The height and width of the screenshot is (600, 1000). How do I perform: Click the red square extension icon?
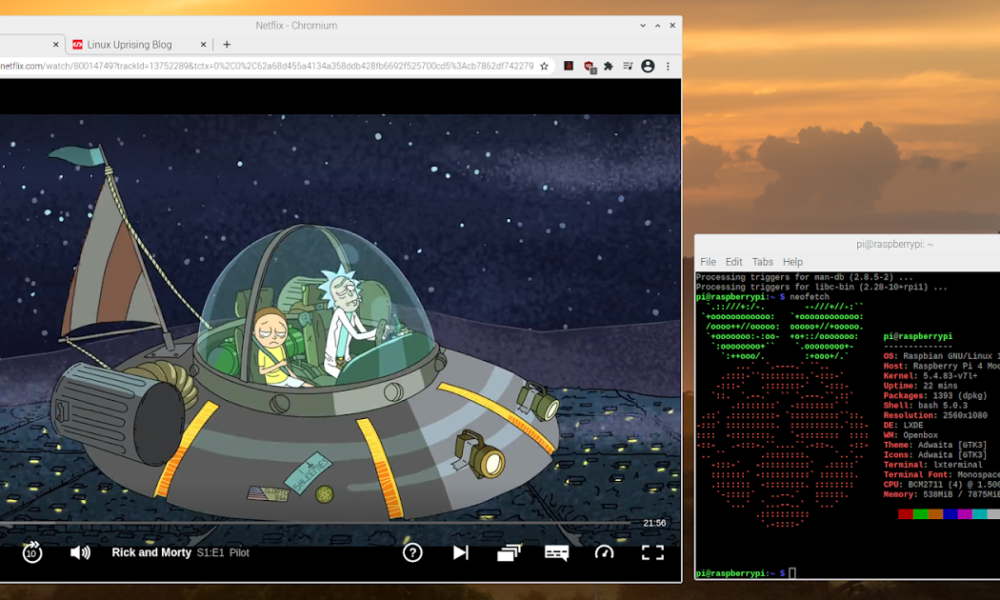568,66
